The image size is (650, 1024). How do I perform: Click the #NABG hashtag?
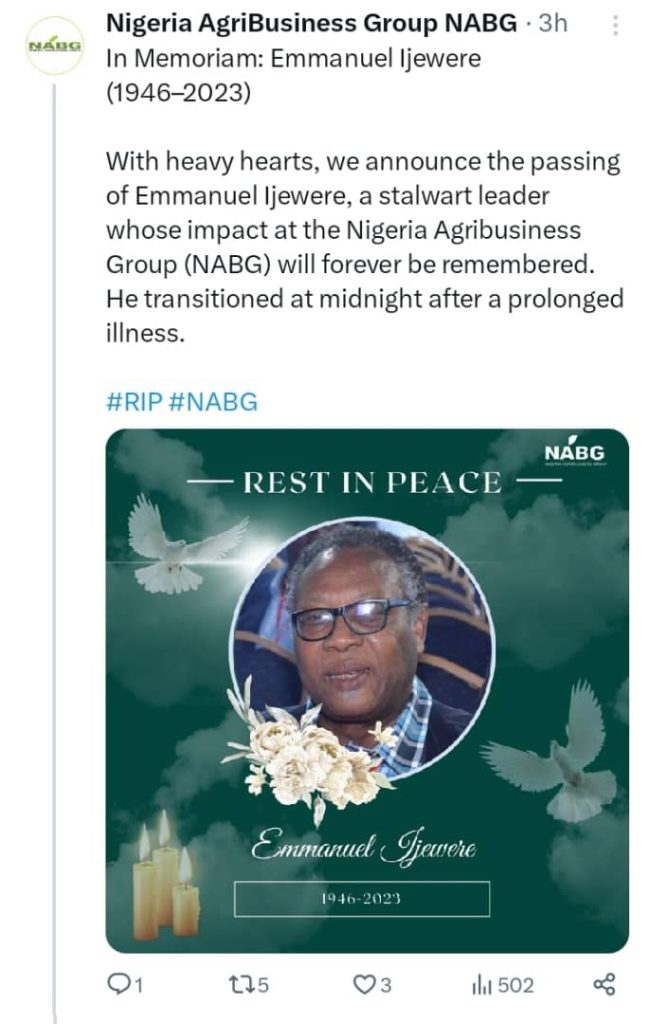pos(213,401)
